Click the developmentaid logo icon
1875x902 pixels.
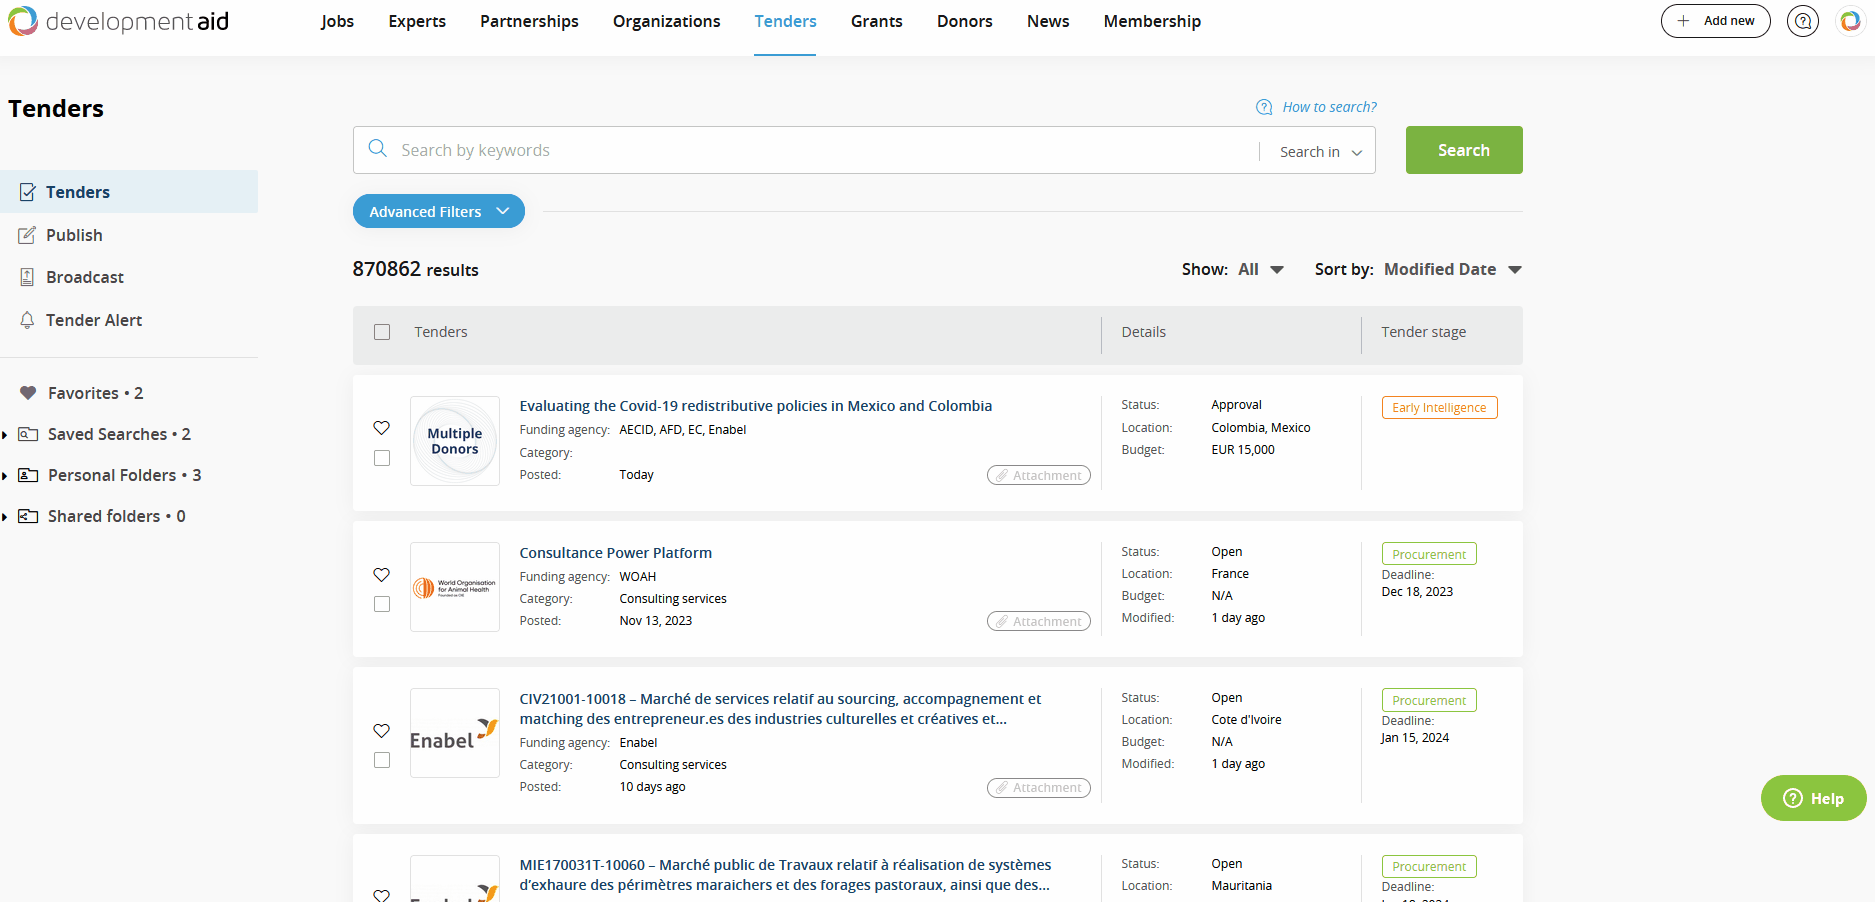tap(23, 21)
